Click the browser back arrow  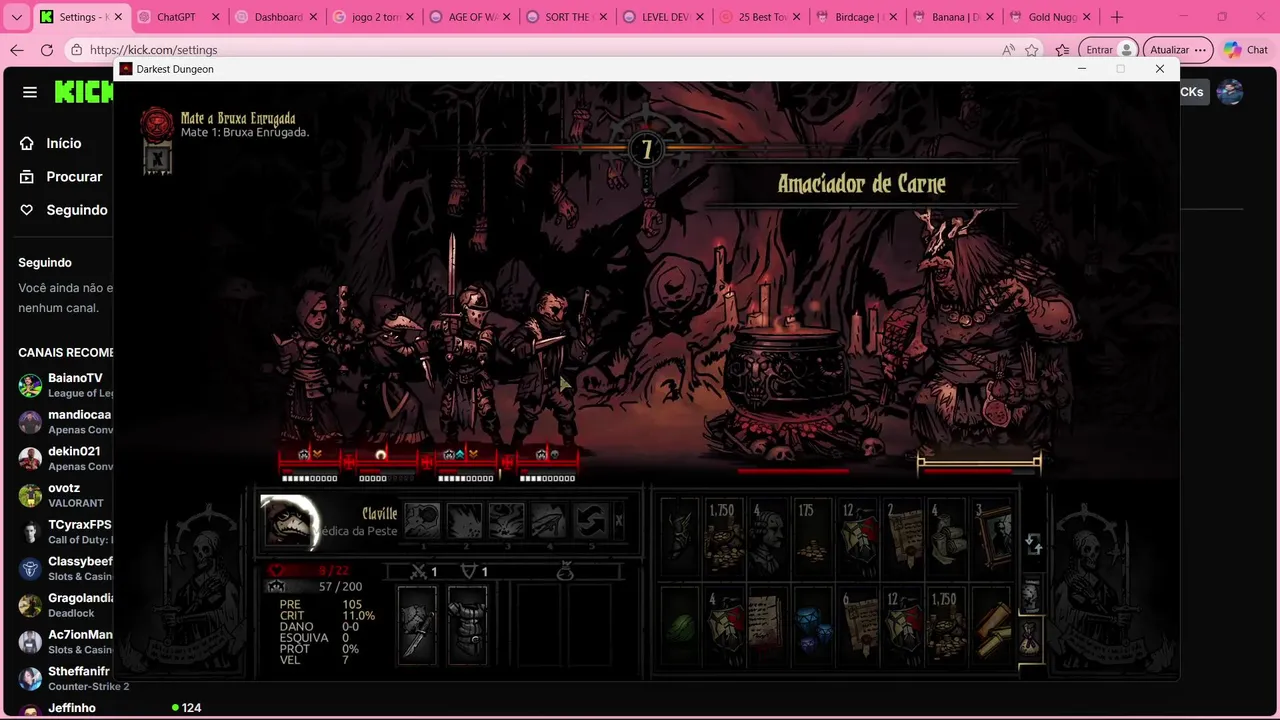pyautogui.click(x=17, y=50)
